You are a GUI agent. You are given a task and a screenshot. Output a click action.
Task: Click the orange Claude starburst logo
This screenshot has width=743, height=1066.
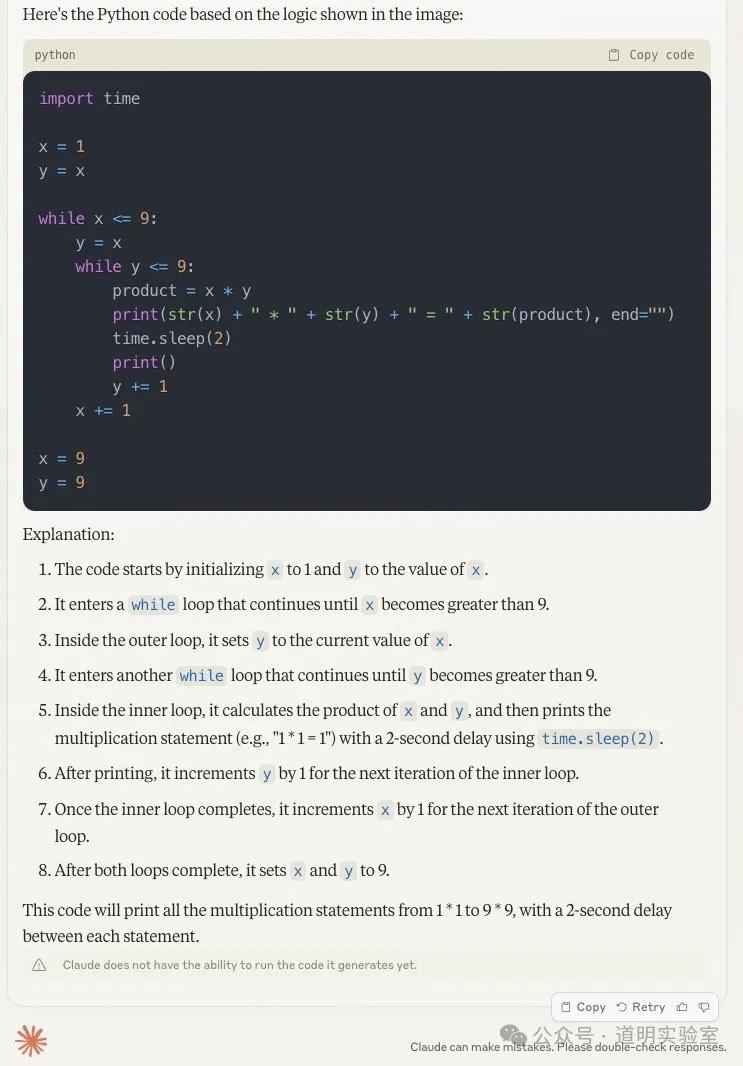point(31,1040)
